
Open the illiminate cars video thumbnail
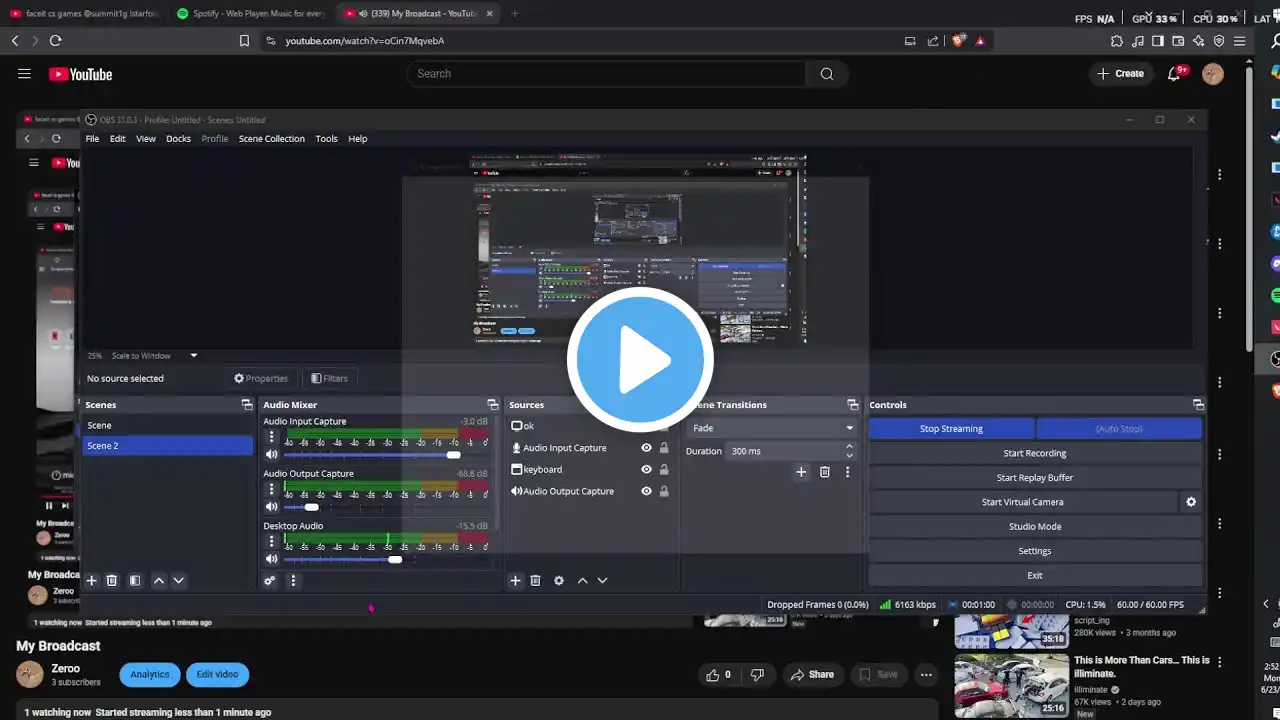click(1011, 685)
